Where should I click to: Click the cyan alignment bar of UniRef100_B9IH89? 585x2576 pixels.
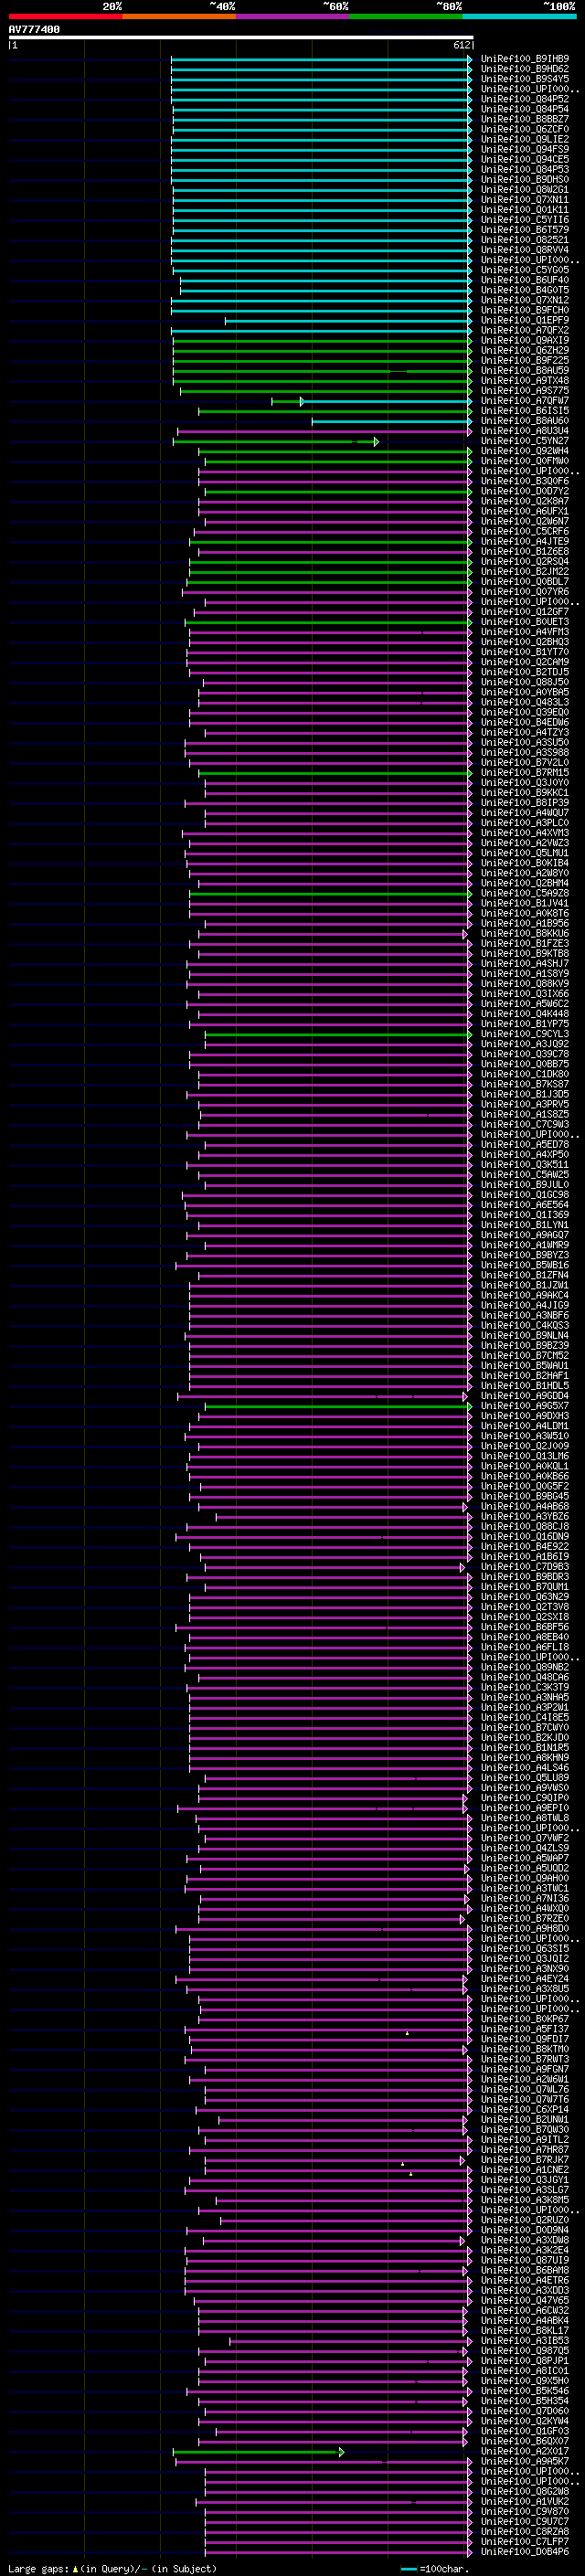322,59
